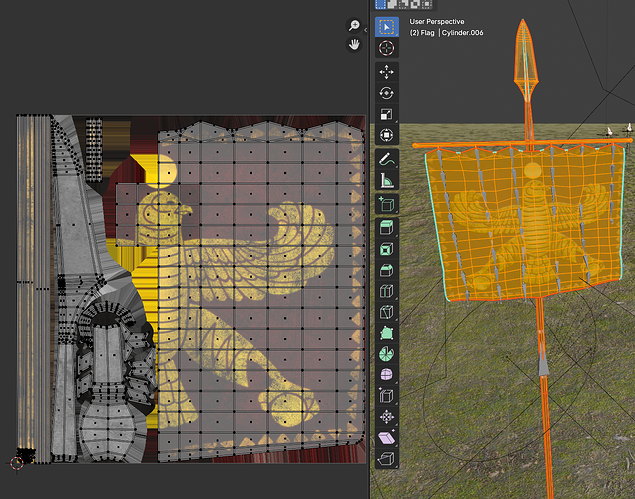Activate the Loop Cut tool
Image resolution: width=635 pixels, height=499 pixels.
[x=387, y=291]
